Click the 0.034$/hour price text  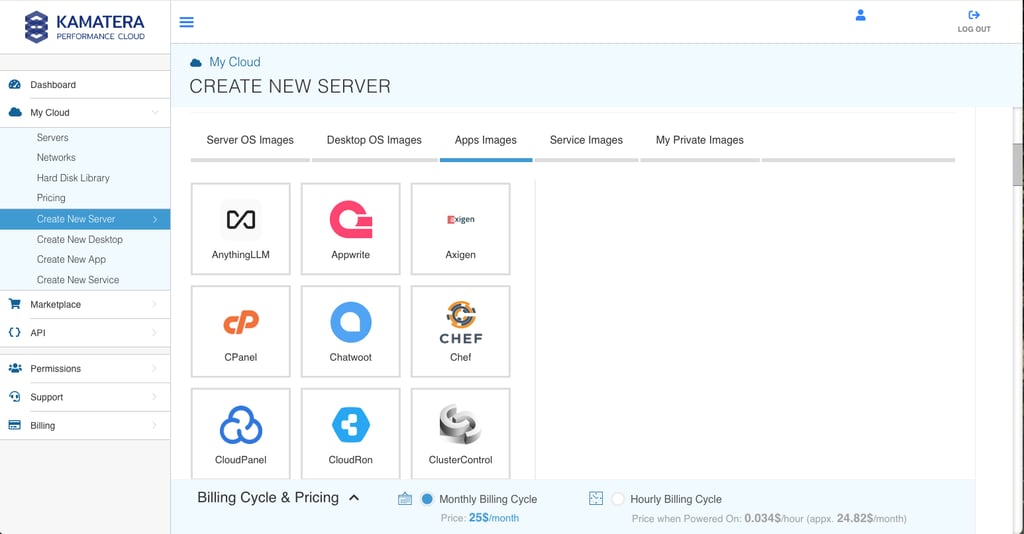coord(774,518)
